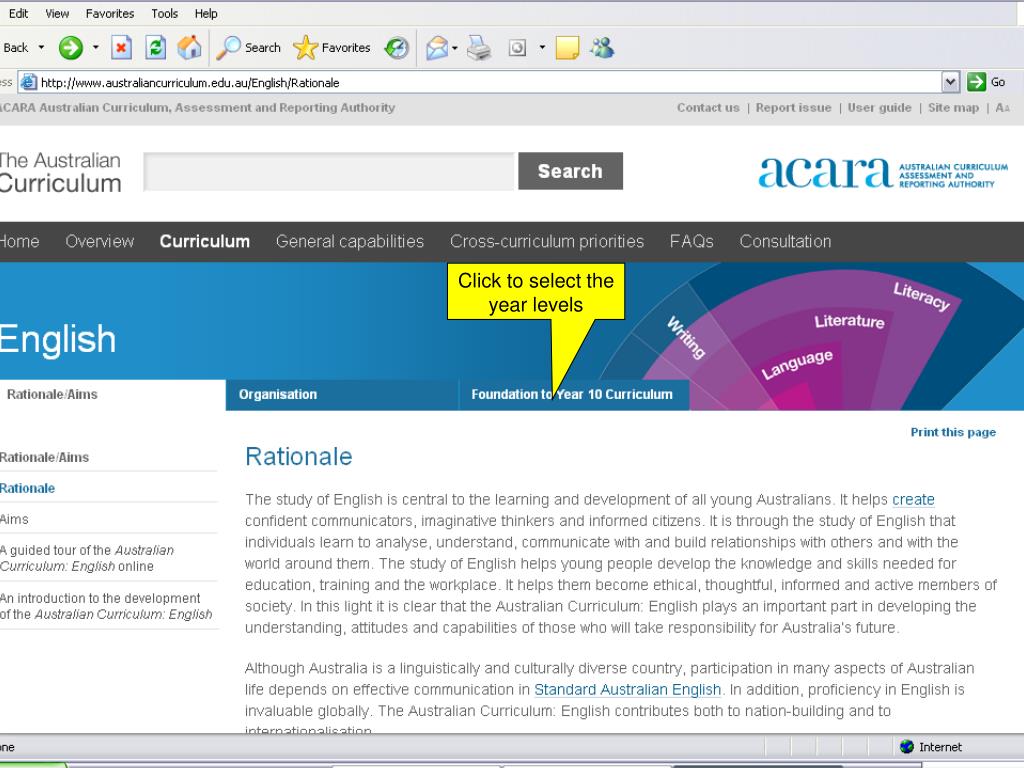The image size is (1024, 768).
Task: Click the green Go arrow button
Action: point(976,82)
